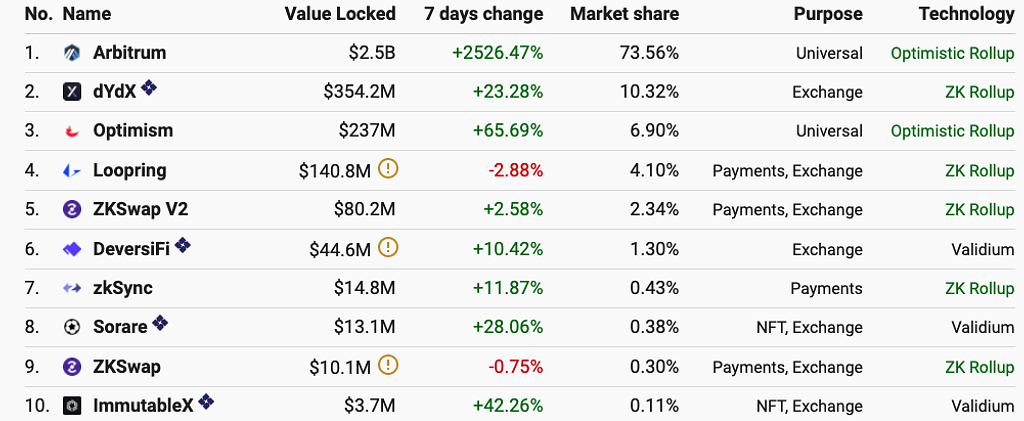1024x421 pixels.
Task: Click the StarkEx badge next to dYdX
Action: [x=149, y=89]
